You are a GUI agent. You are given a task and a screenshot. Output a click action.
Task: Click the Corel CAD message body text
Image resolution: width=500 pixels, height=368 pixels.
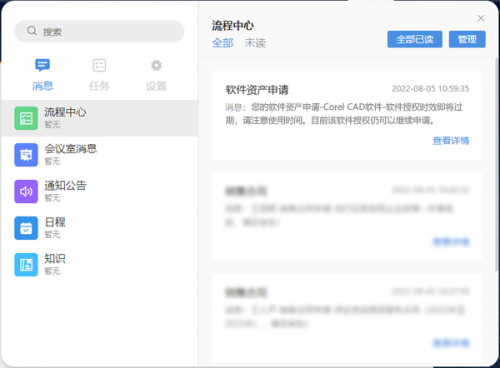click(344, 114)
